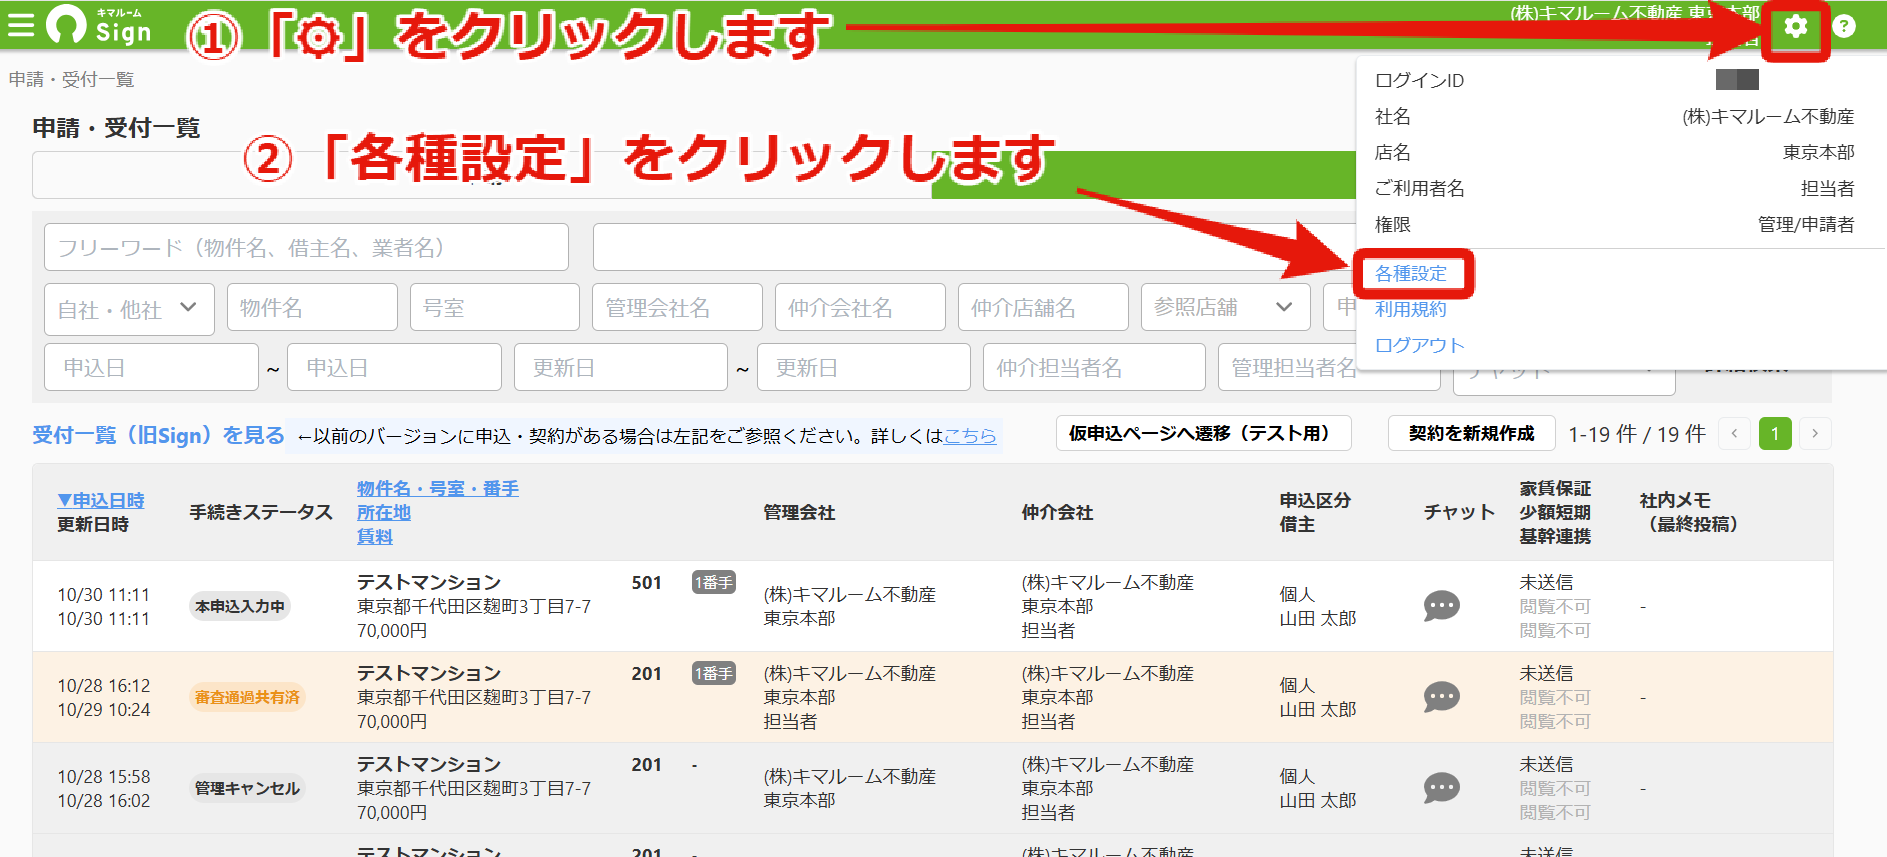Open chat icon for 10/28 15:58 row

(x=1441, y=788)
